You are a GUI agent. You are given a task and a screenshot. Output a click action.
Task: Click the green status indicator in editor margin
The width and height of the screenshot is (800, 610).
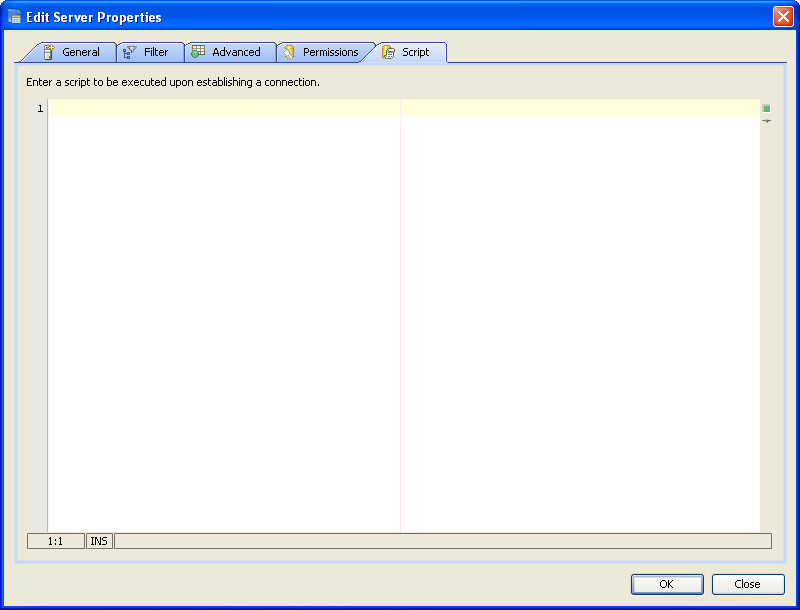tap(766, 108)
